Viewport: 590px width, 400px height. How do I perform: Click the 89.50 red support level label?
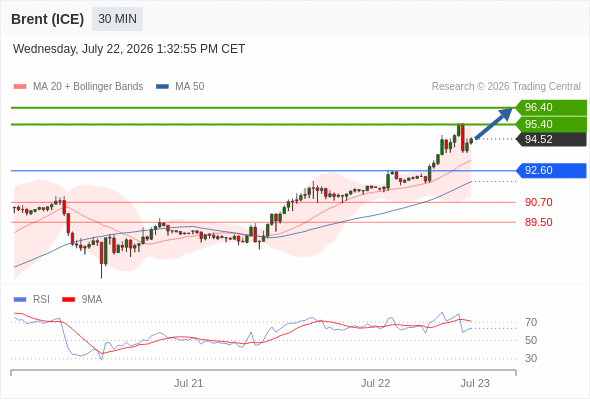tap(538, 222)
